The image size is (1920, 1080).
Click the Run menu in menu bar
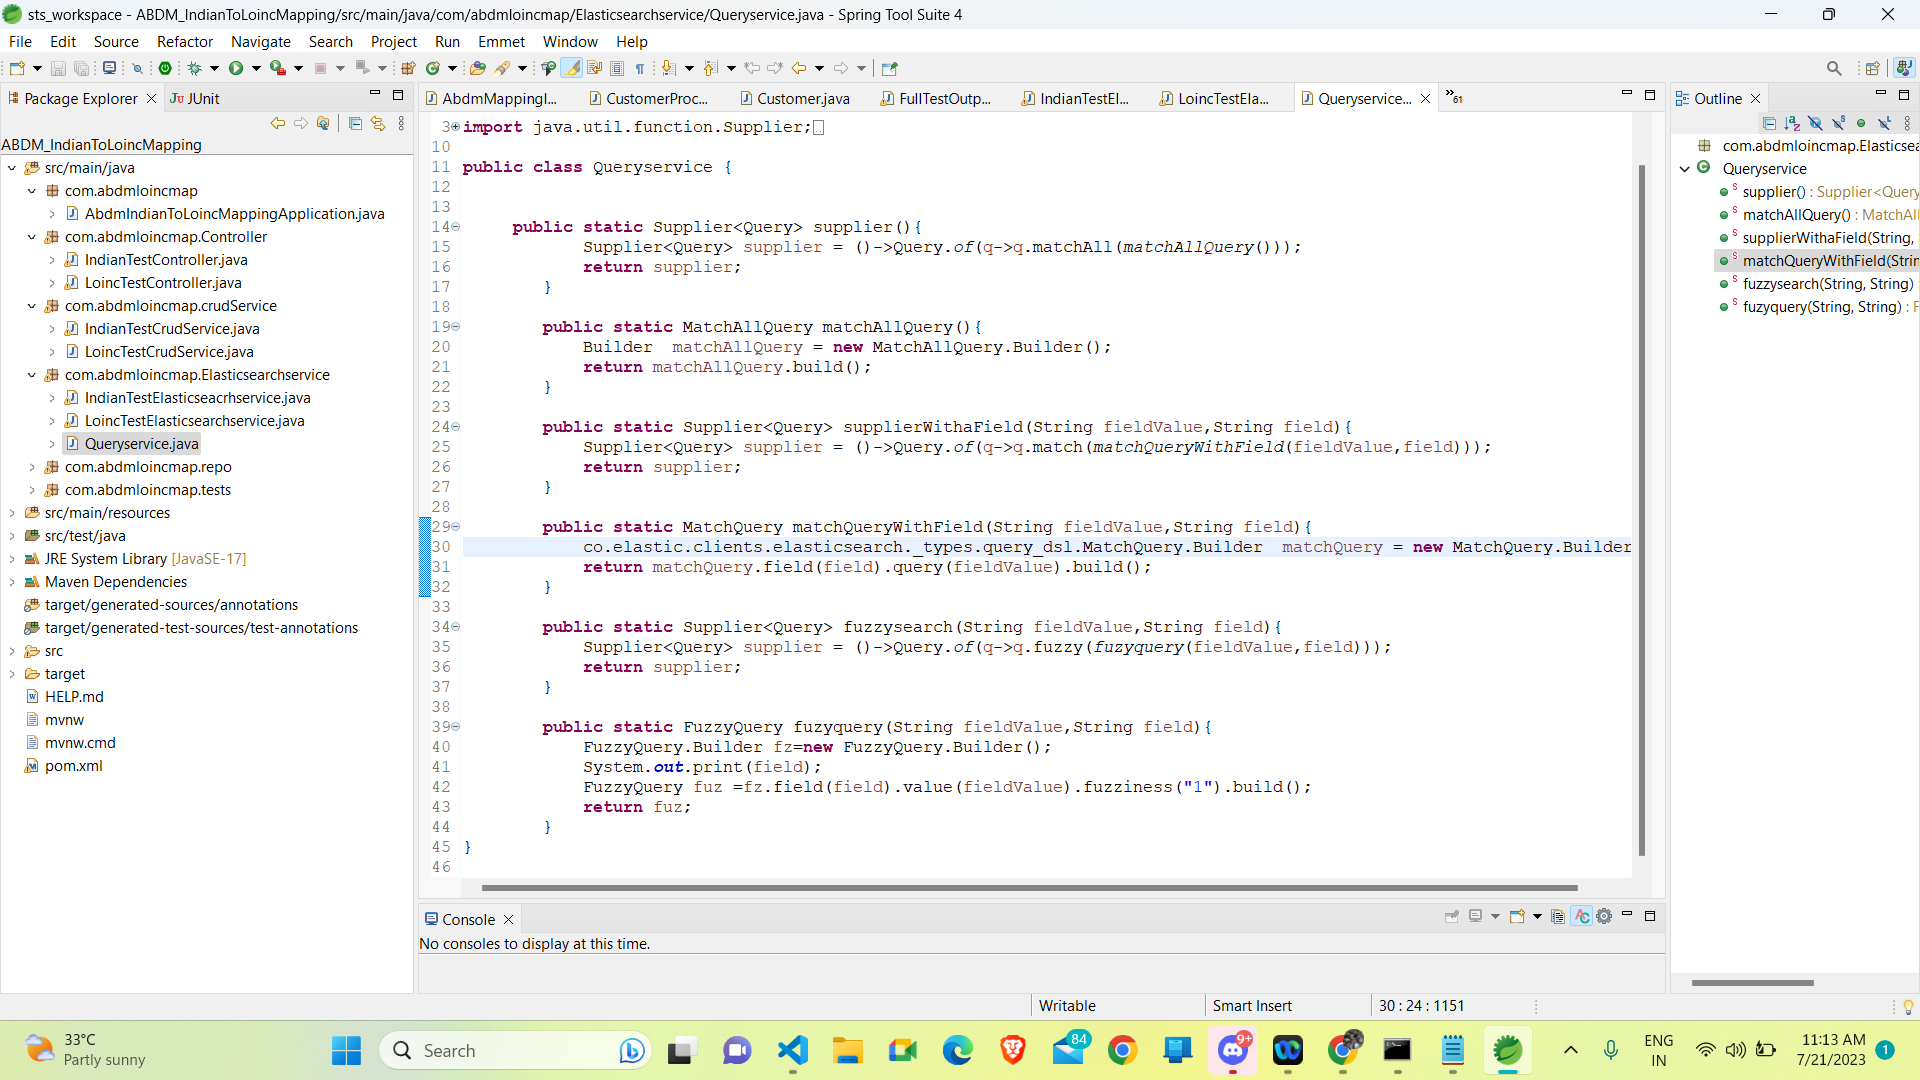447,41
